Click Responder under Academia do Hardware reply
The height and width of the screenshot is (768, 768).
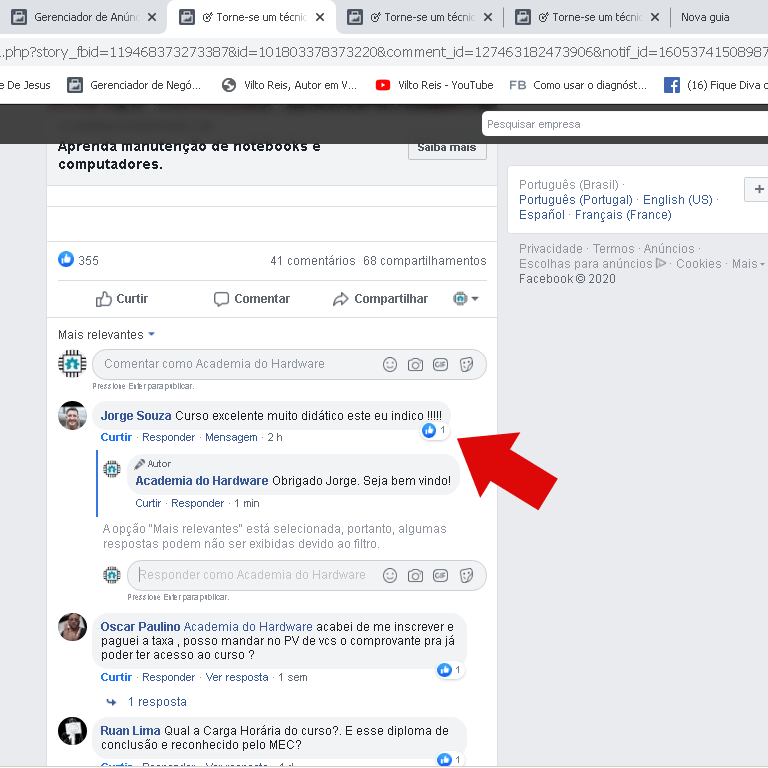(x=197, y=504)
